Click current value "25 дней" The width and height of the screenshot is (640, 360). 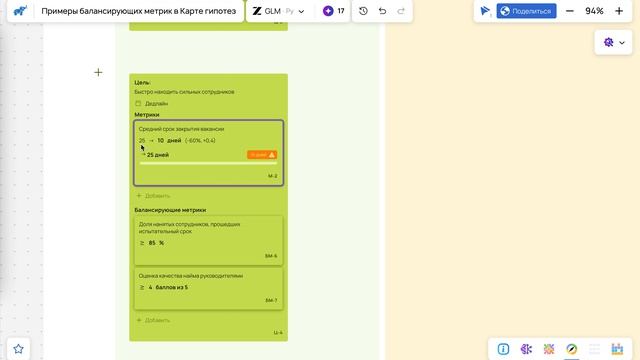click(158, 155)
